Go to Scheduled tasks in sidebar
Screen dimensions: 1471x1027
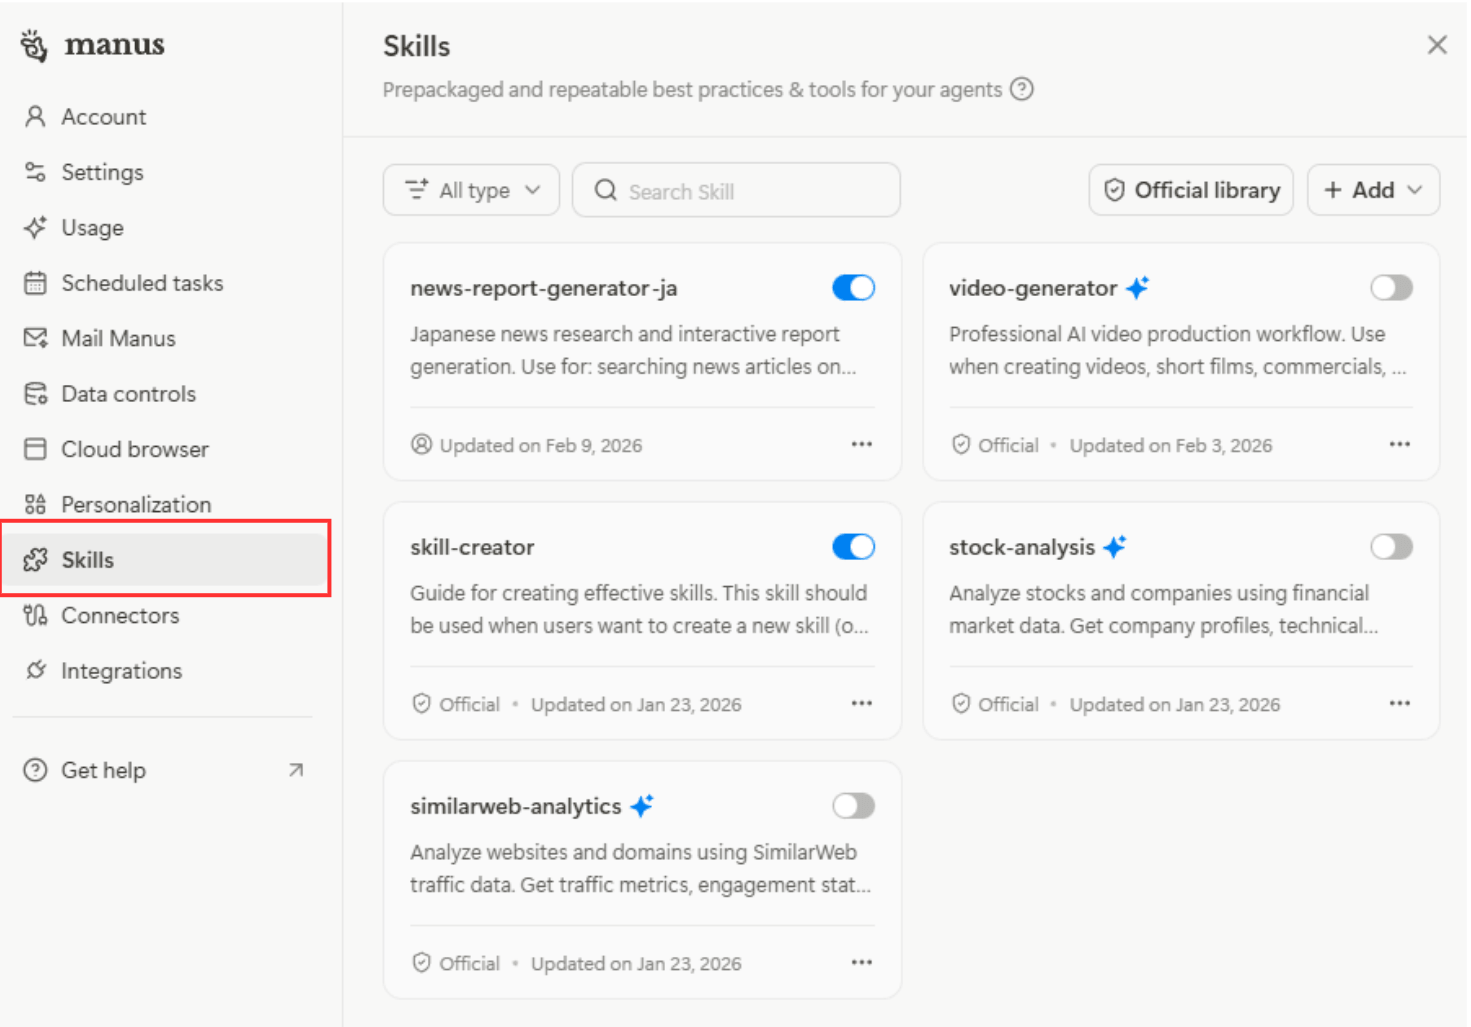click(142, 283)
